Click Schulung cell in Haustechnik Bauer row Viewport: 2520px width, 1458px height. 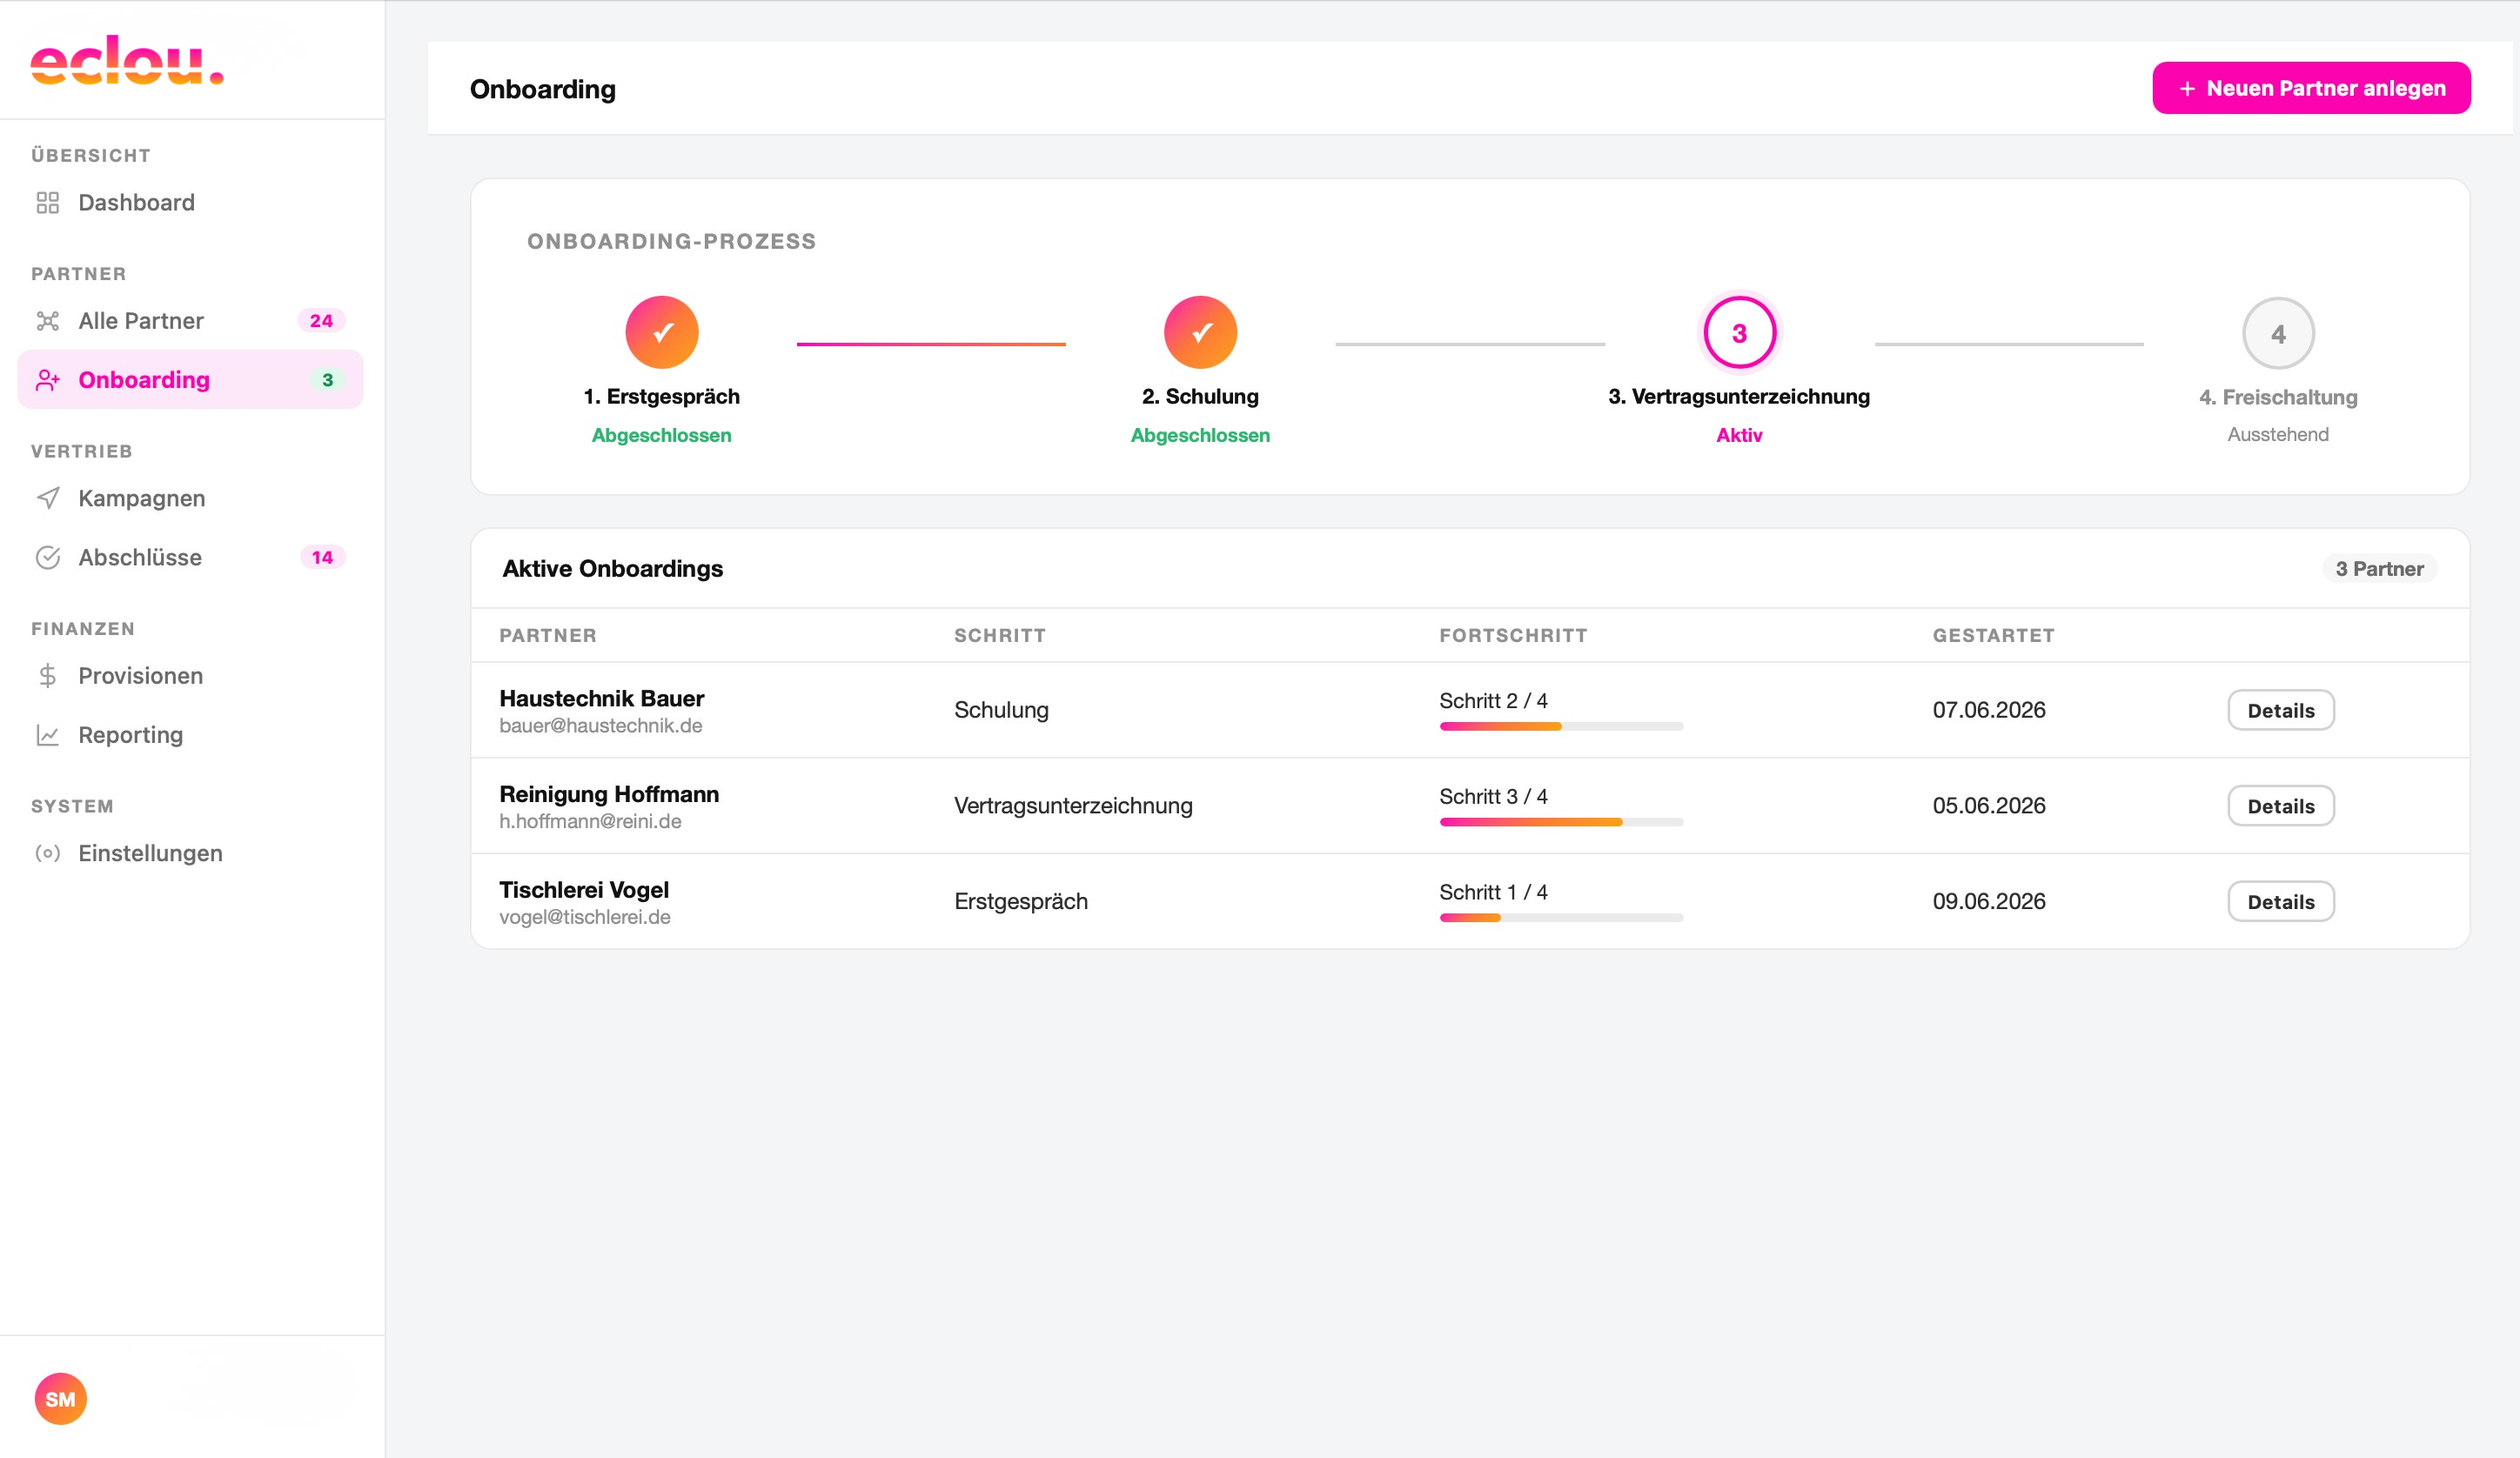[1001, 710]
